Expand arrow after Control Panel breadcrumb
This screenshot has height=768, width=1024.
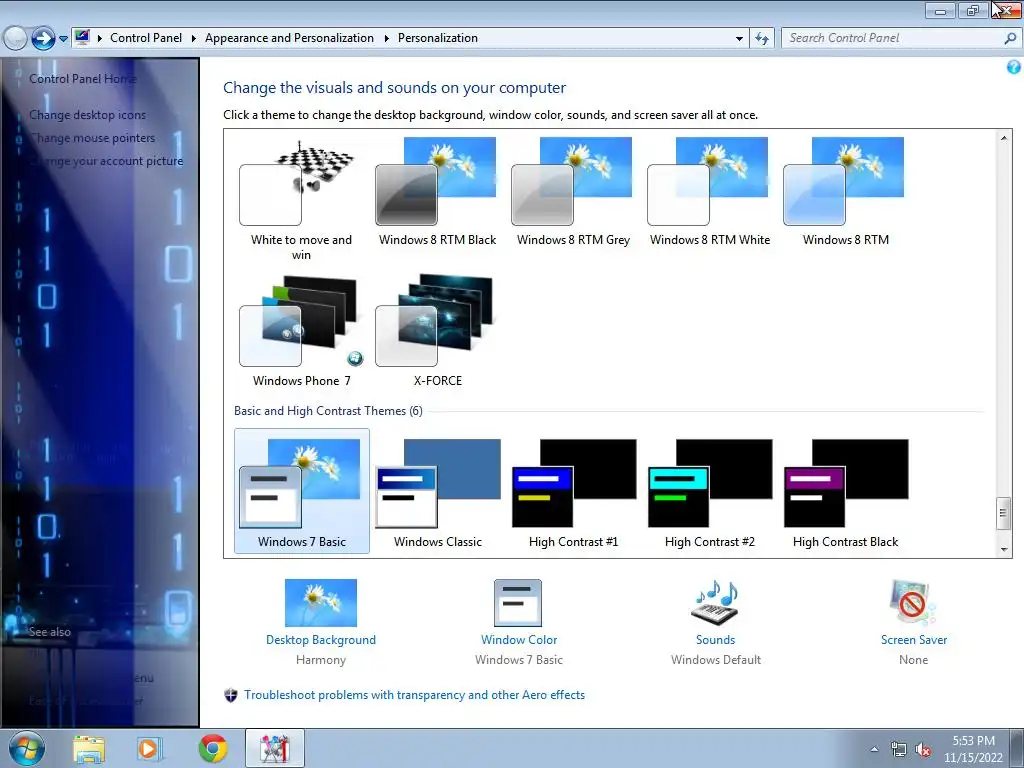click(193, 39)
